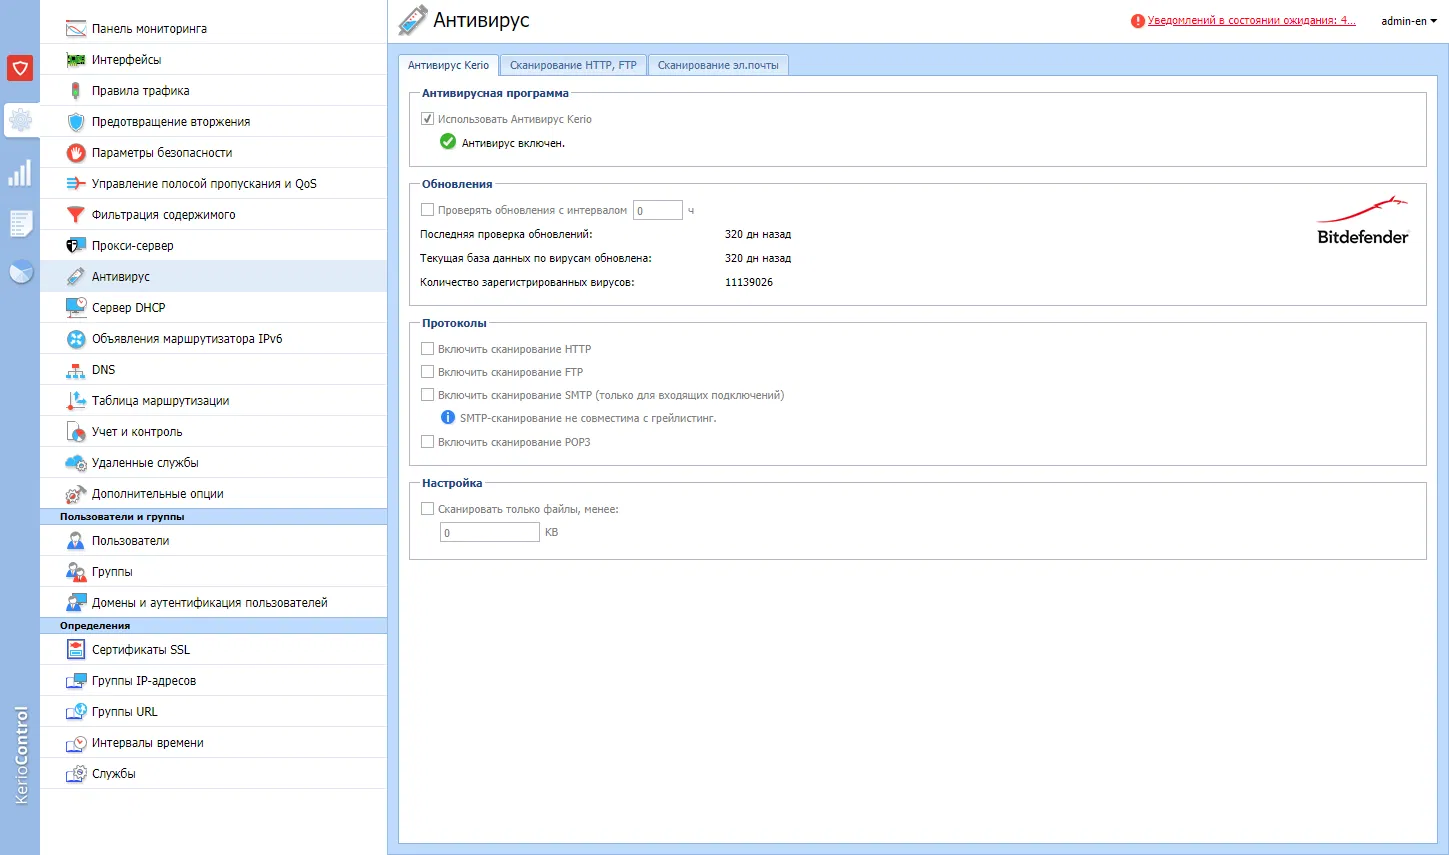The height and width of the screenshot is (855, 1449).
Task: Click the update interval hours field
Action: click(658, 210)
